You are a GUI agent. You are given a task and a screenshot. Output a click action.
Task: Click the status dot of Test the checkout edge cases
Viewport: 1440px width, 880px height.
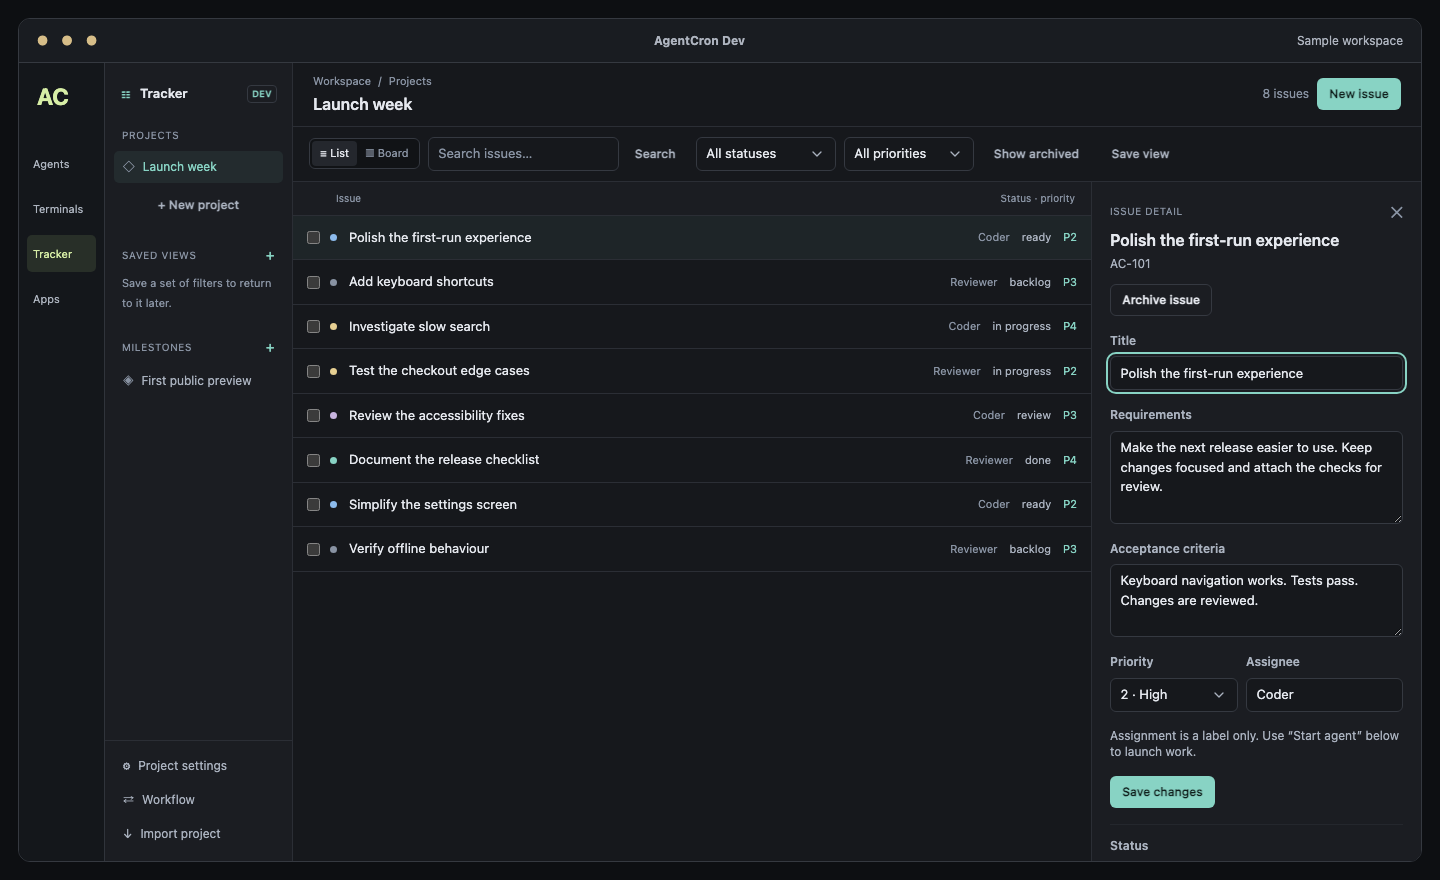(333, 371)
